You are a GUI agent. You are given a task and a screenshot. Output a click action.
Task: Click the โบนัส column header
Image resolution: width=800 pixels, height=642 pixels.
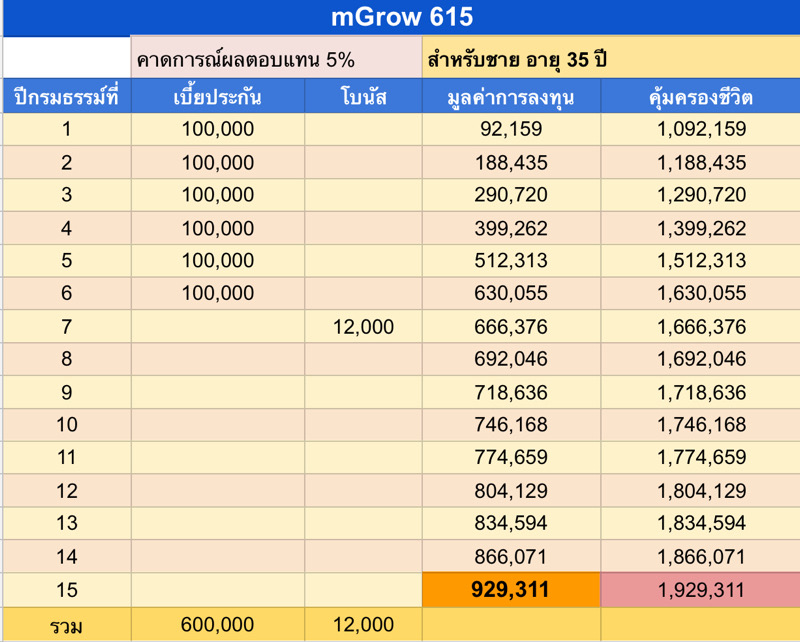363,96
